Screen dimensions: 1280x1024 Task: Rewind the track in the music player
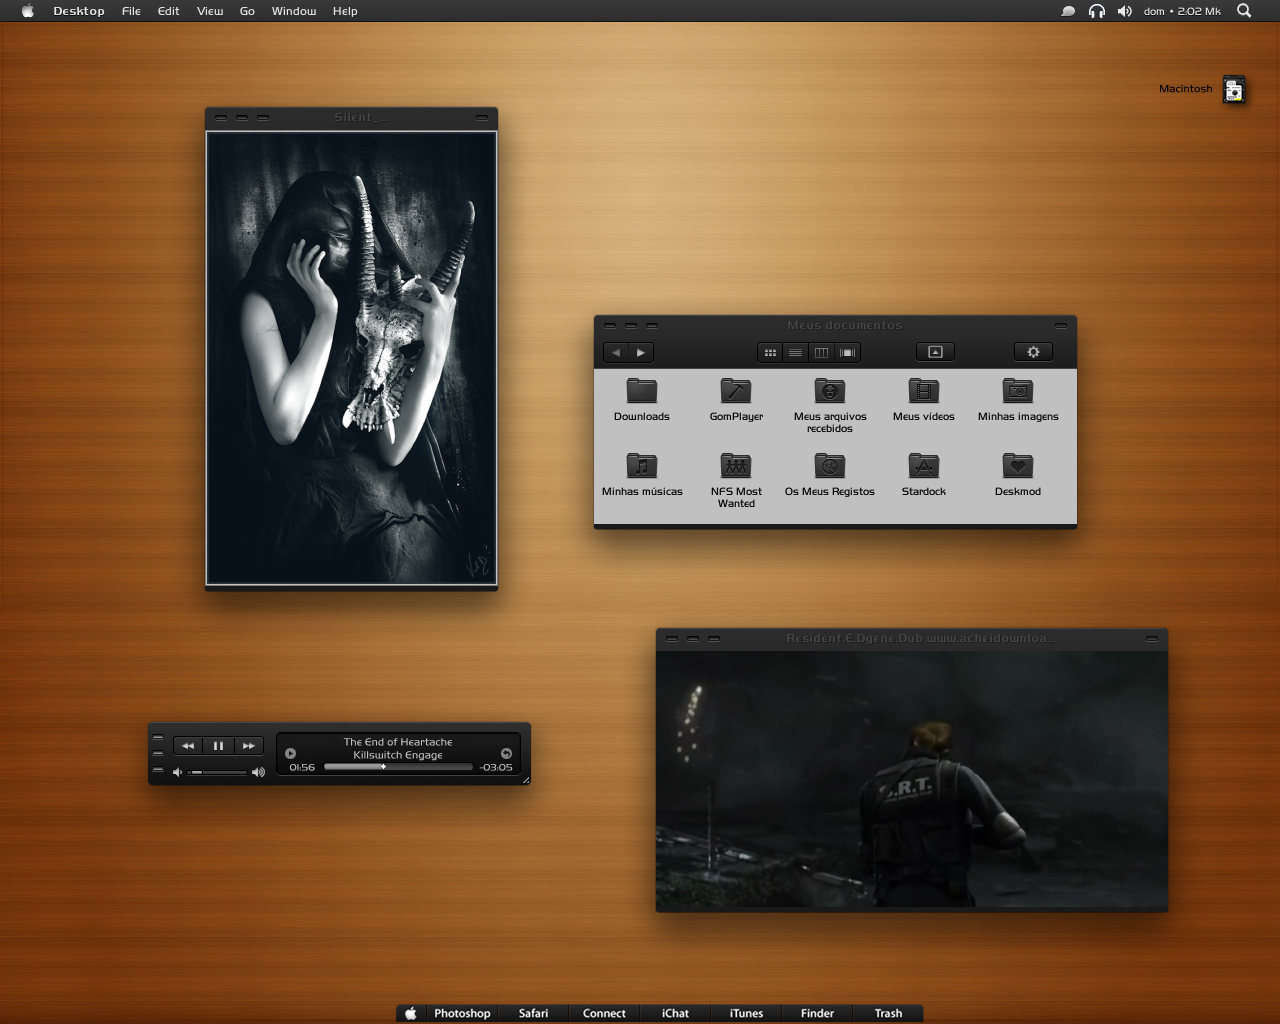[x=188, y=746]
